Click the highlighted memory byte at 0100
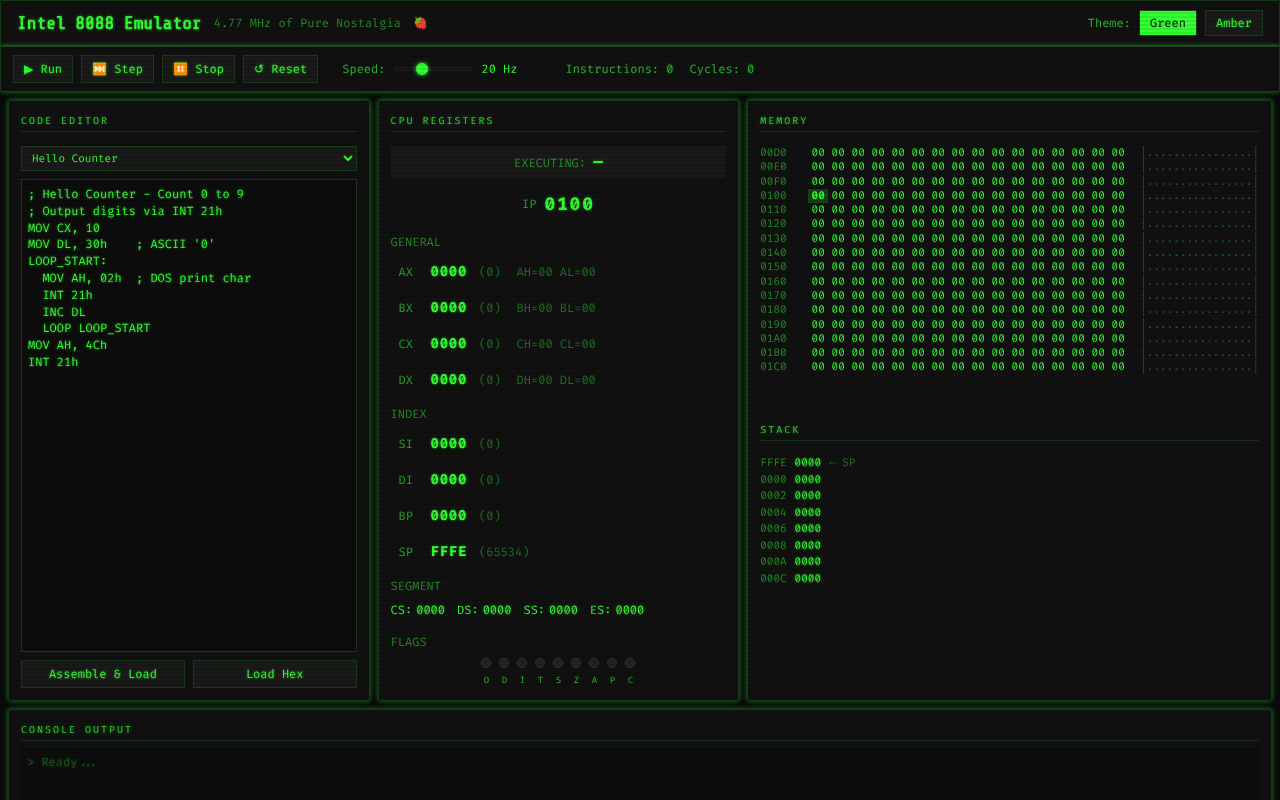1280x800 pixels. pyautogui.click(x=818, y=196)
